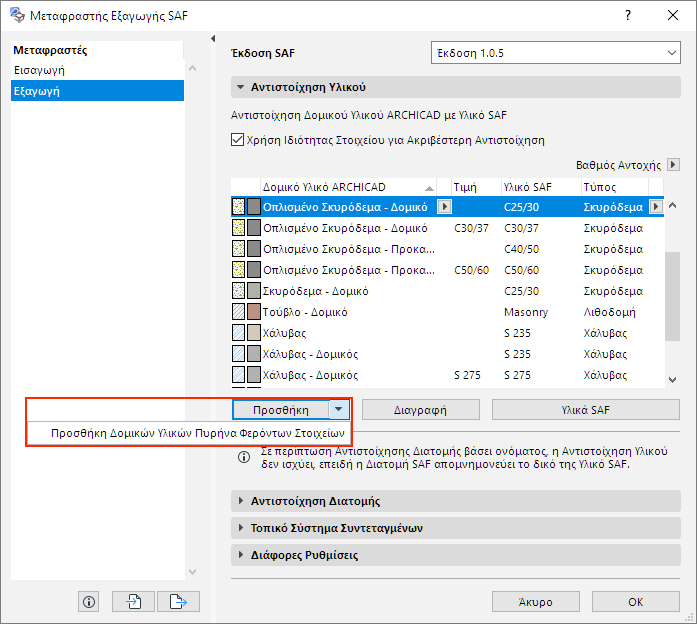
Task: Click the Τύπος column header
Action: 614,187
